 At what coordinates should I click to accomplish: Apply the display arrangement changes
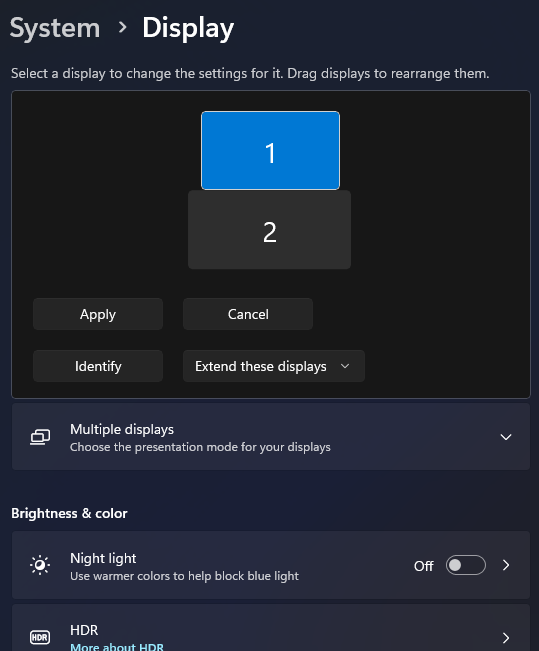98,314
